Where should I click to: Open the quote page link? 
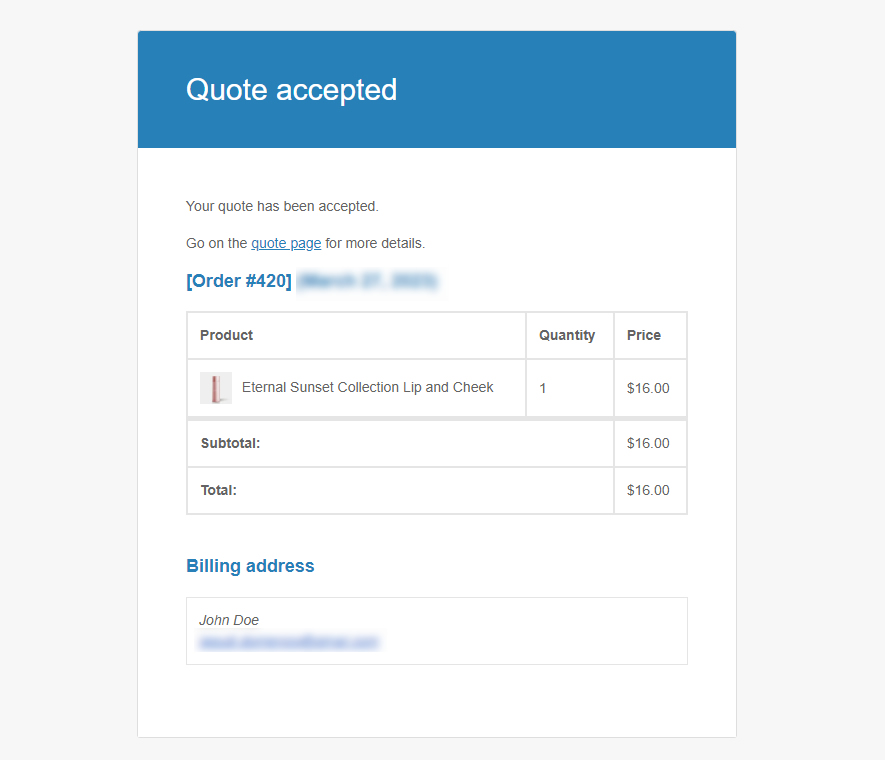286,243
